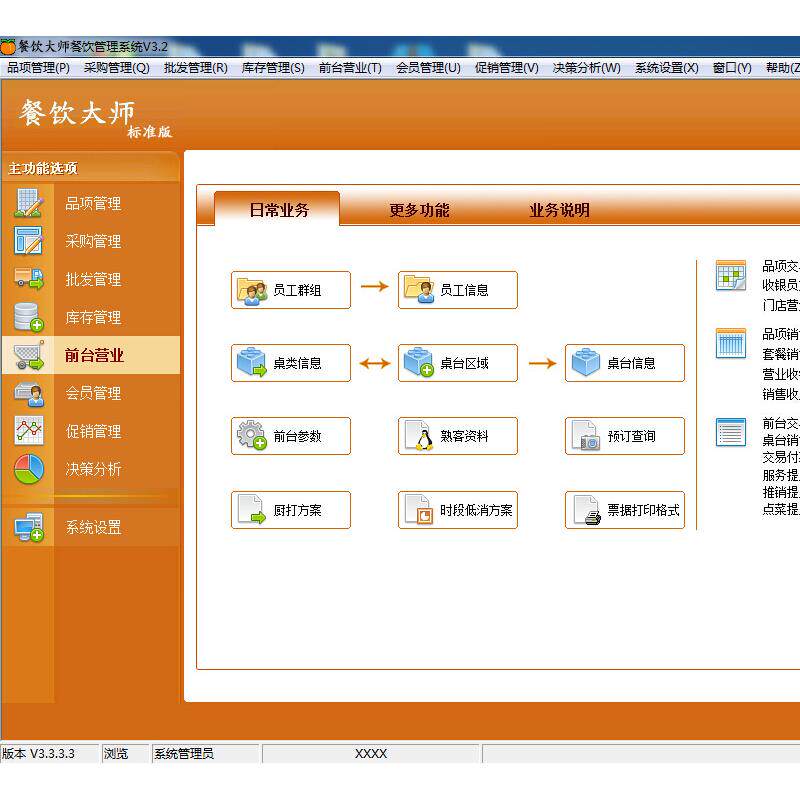800x800 pixels.
Task: Click the 前台参数 gear icon
Action: [x=252, y=435]
